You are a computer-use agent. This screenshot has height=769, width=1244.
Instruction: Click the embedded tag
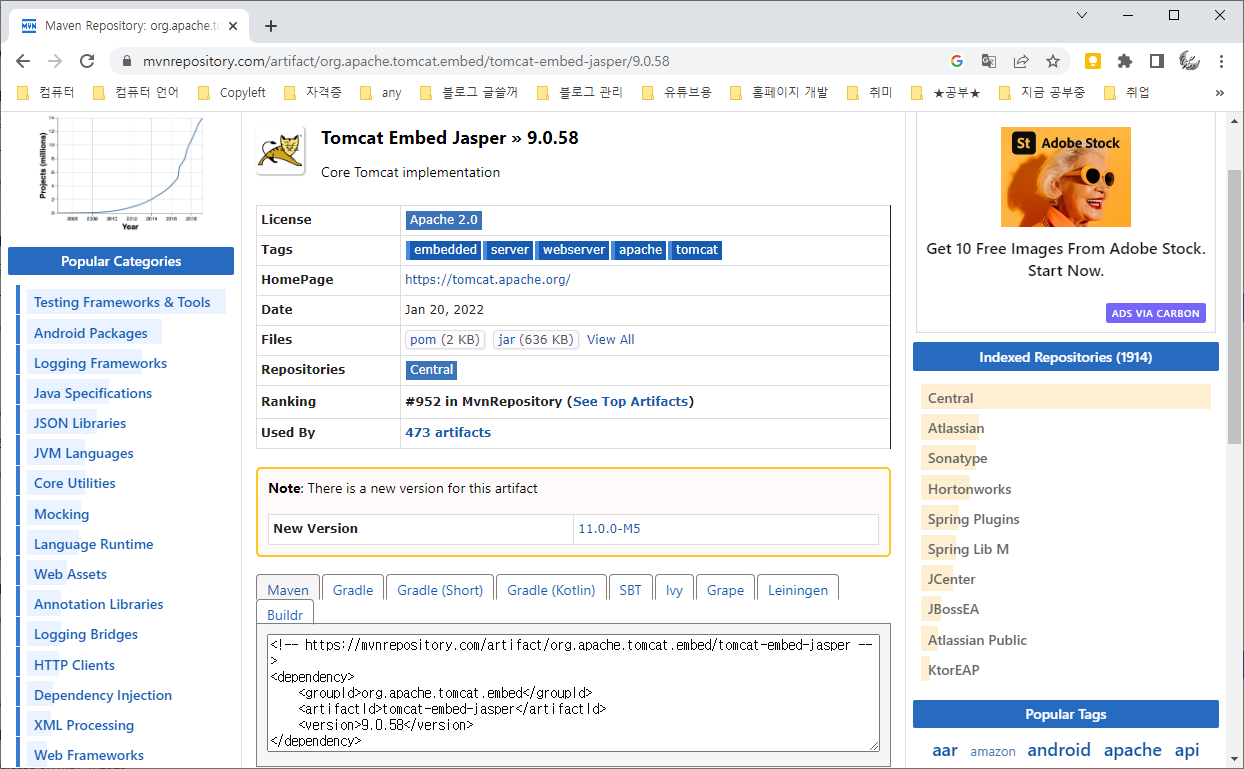pos(445,250)
